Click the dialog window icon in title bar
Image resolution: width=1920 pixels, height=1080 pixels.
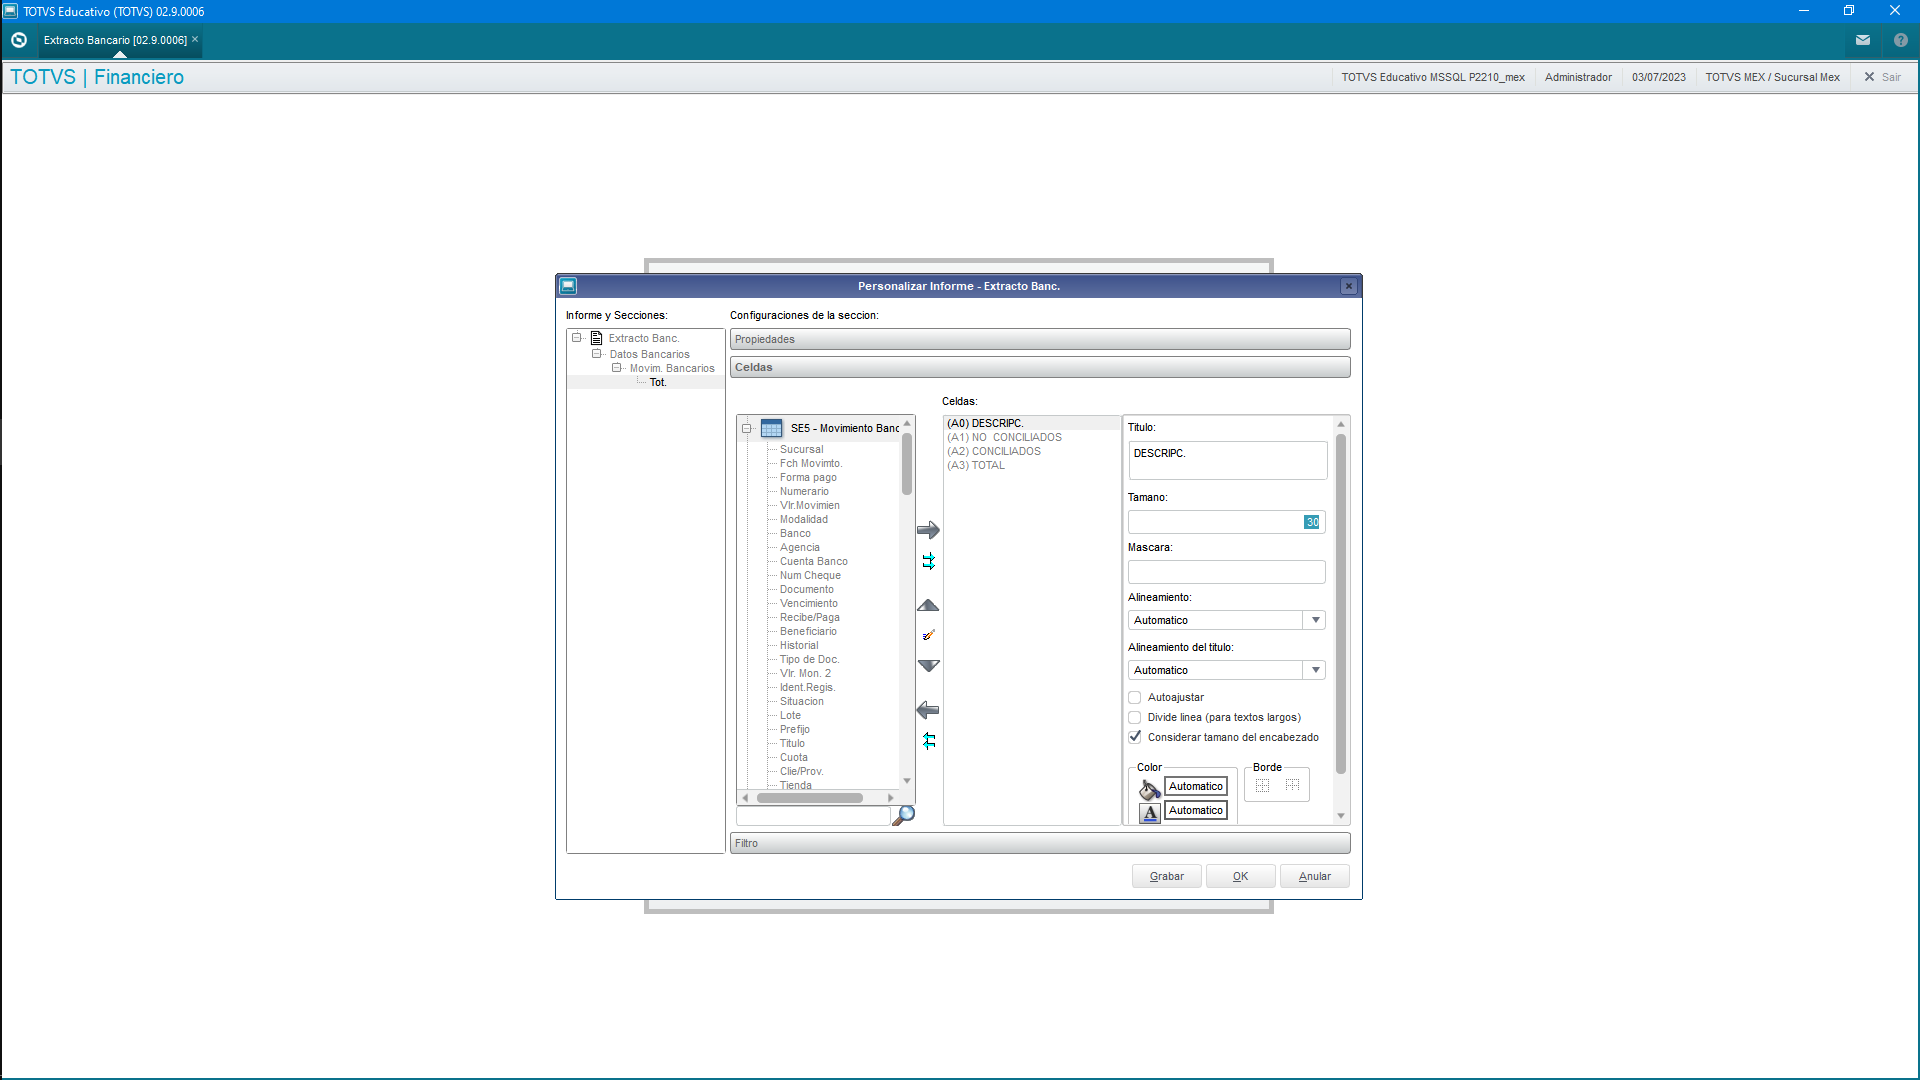coord(568,286)
